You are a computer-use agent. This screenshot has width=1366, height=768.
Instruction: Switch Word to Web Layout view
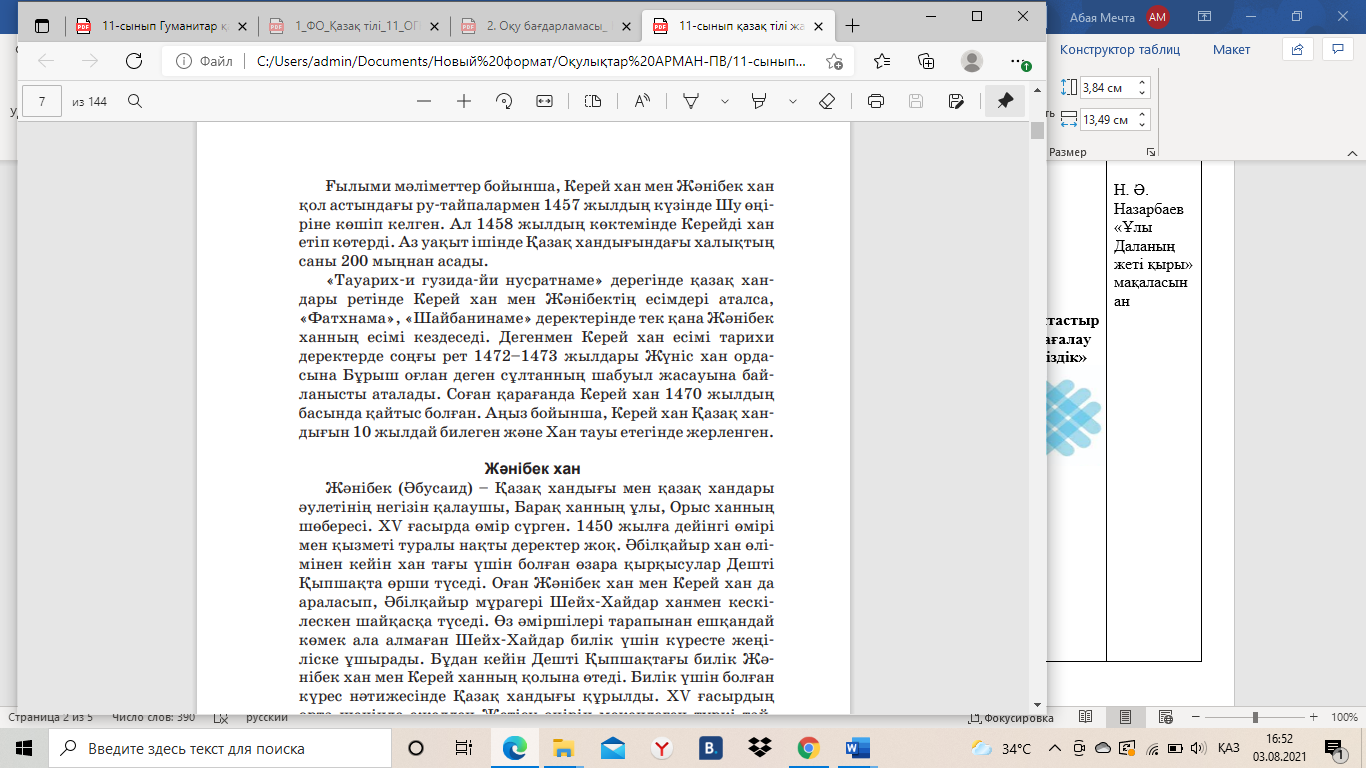[1165, 718]
